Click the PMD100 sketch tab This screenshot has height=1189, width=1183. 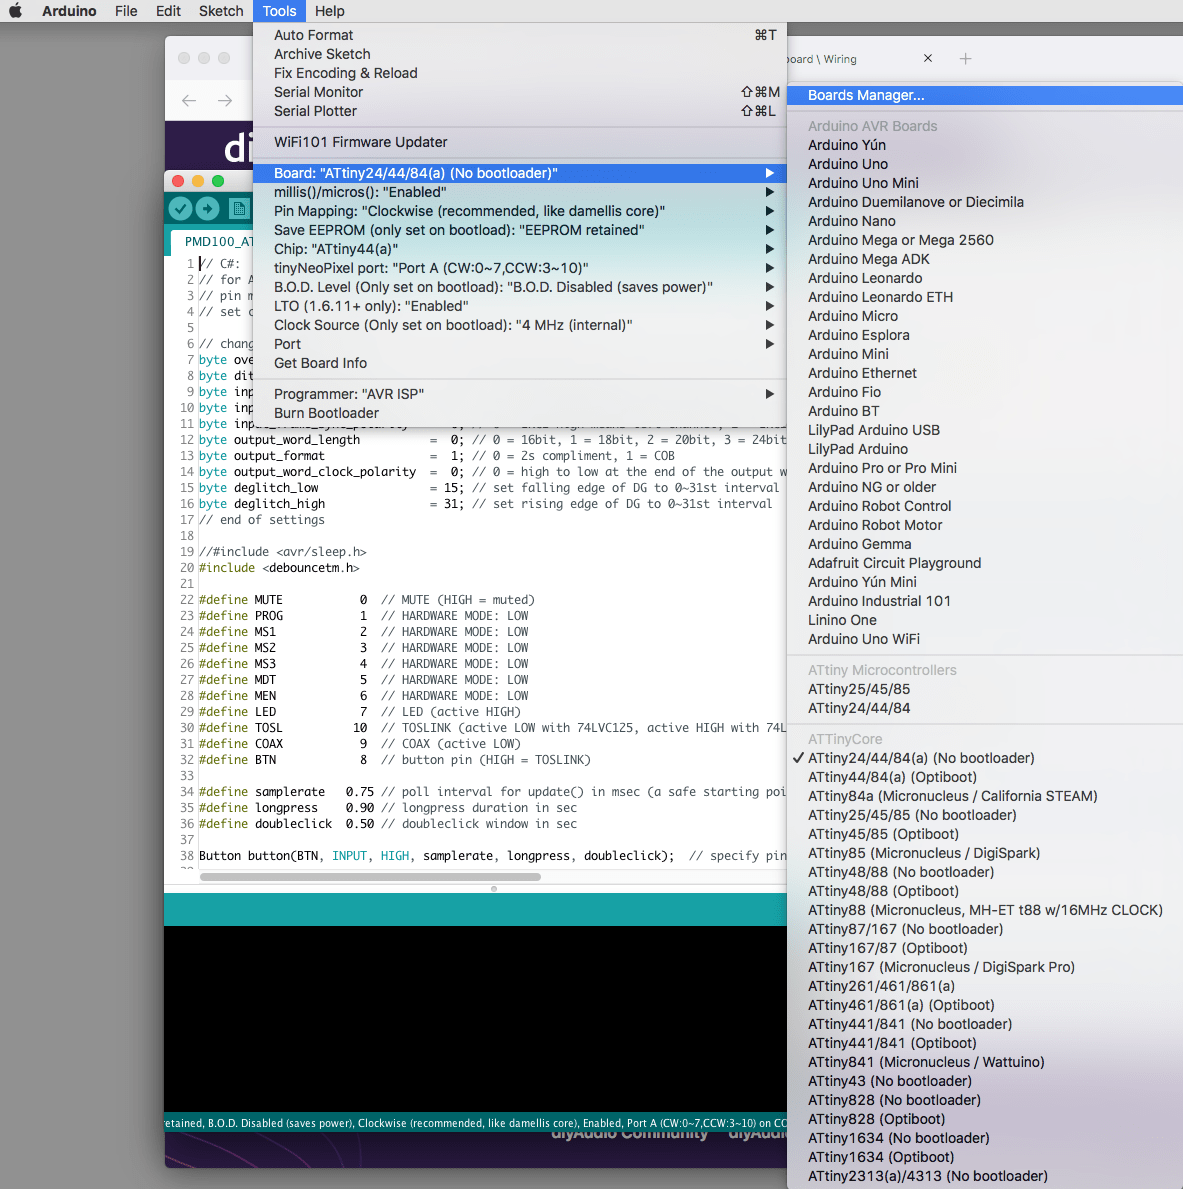(x=212, y=241)
